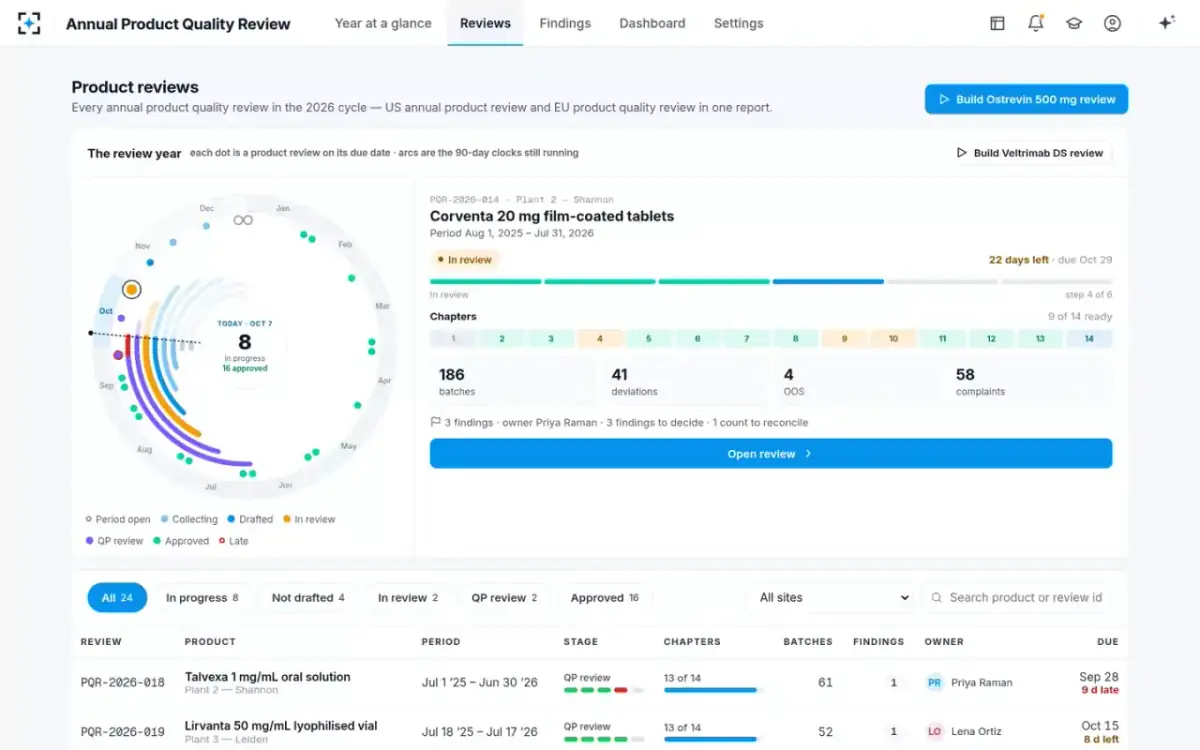Viewport: 1200px width, 750px height.
Task: Open the AI sparkle assistant icon
Action: click(1166, 23)
